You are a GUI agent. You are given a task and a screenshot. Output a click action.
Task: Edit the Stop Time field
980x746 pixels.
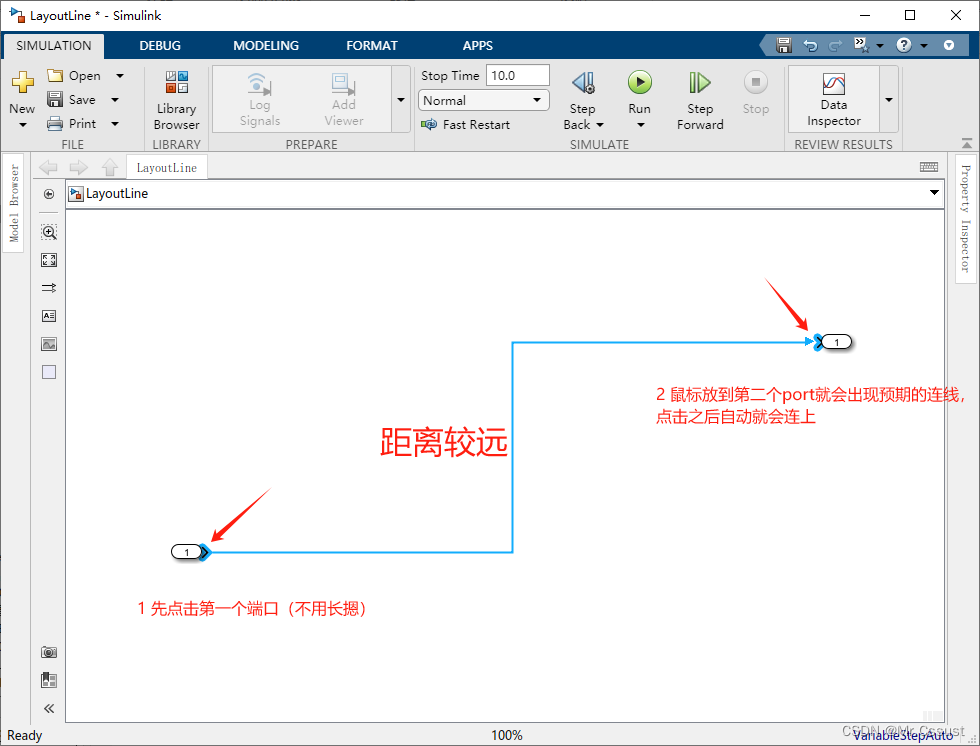tap(516, 74)
